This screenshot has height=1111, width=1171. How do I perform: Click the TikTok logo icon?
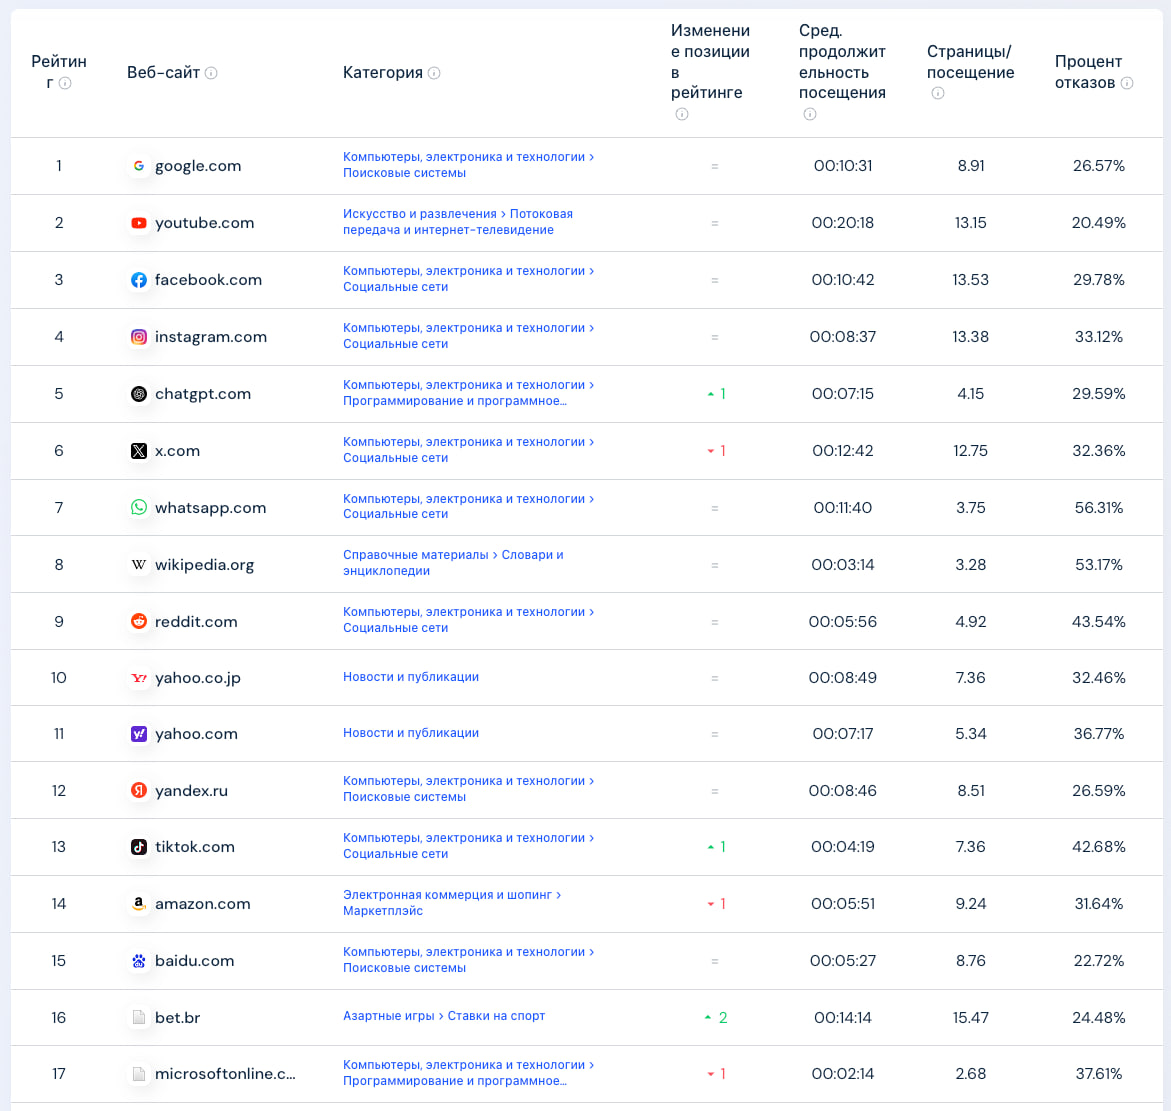139,847
